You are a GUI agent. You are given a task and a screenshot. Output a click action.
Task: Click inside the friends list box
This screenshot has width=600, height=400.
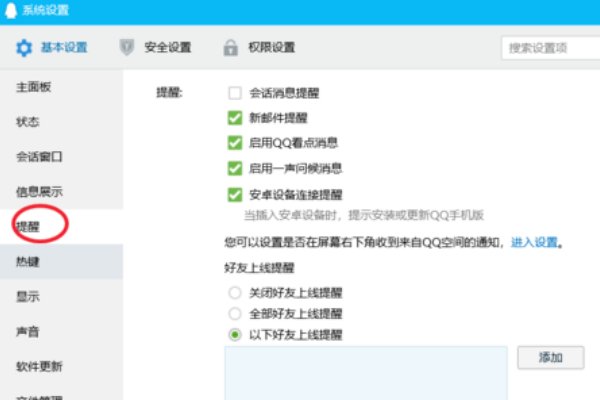366,373
